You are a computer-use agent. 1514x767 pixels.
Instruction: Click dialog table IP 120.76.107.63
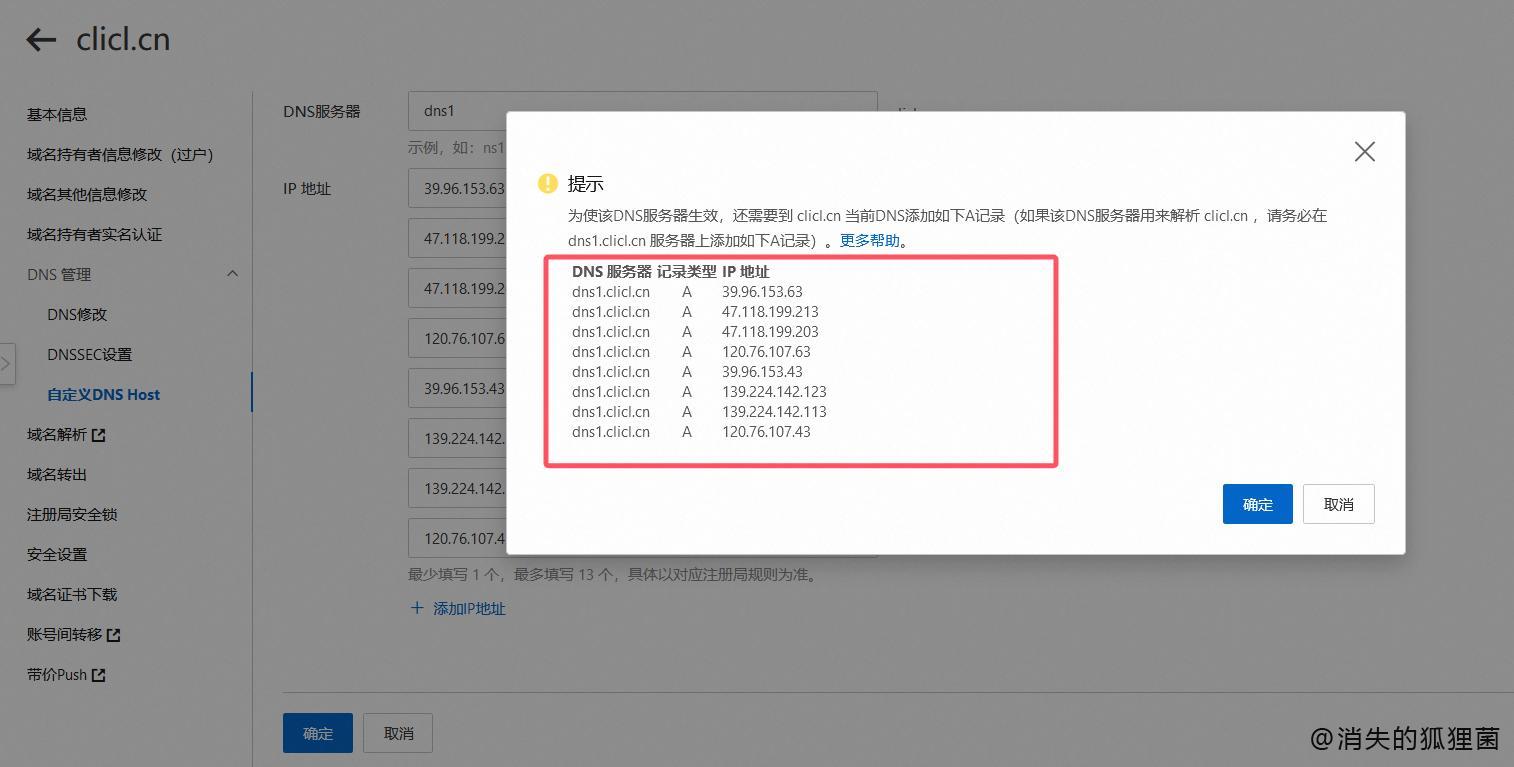point(766,352)
